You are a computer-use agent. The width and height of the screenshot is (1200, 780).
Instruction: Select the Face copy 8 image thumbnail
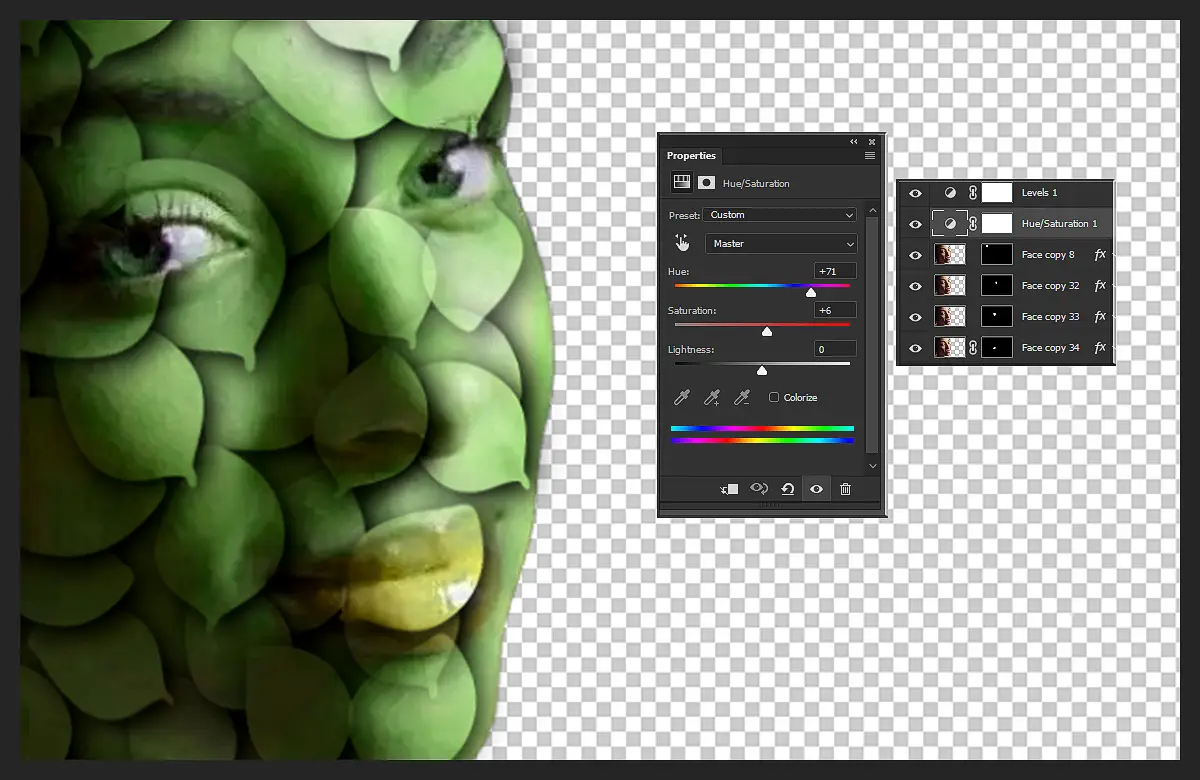pyautogui.click(x=950, y=255)
